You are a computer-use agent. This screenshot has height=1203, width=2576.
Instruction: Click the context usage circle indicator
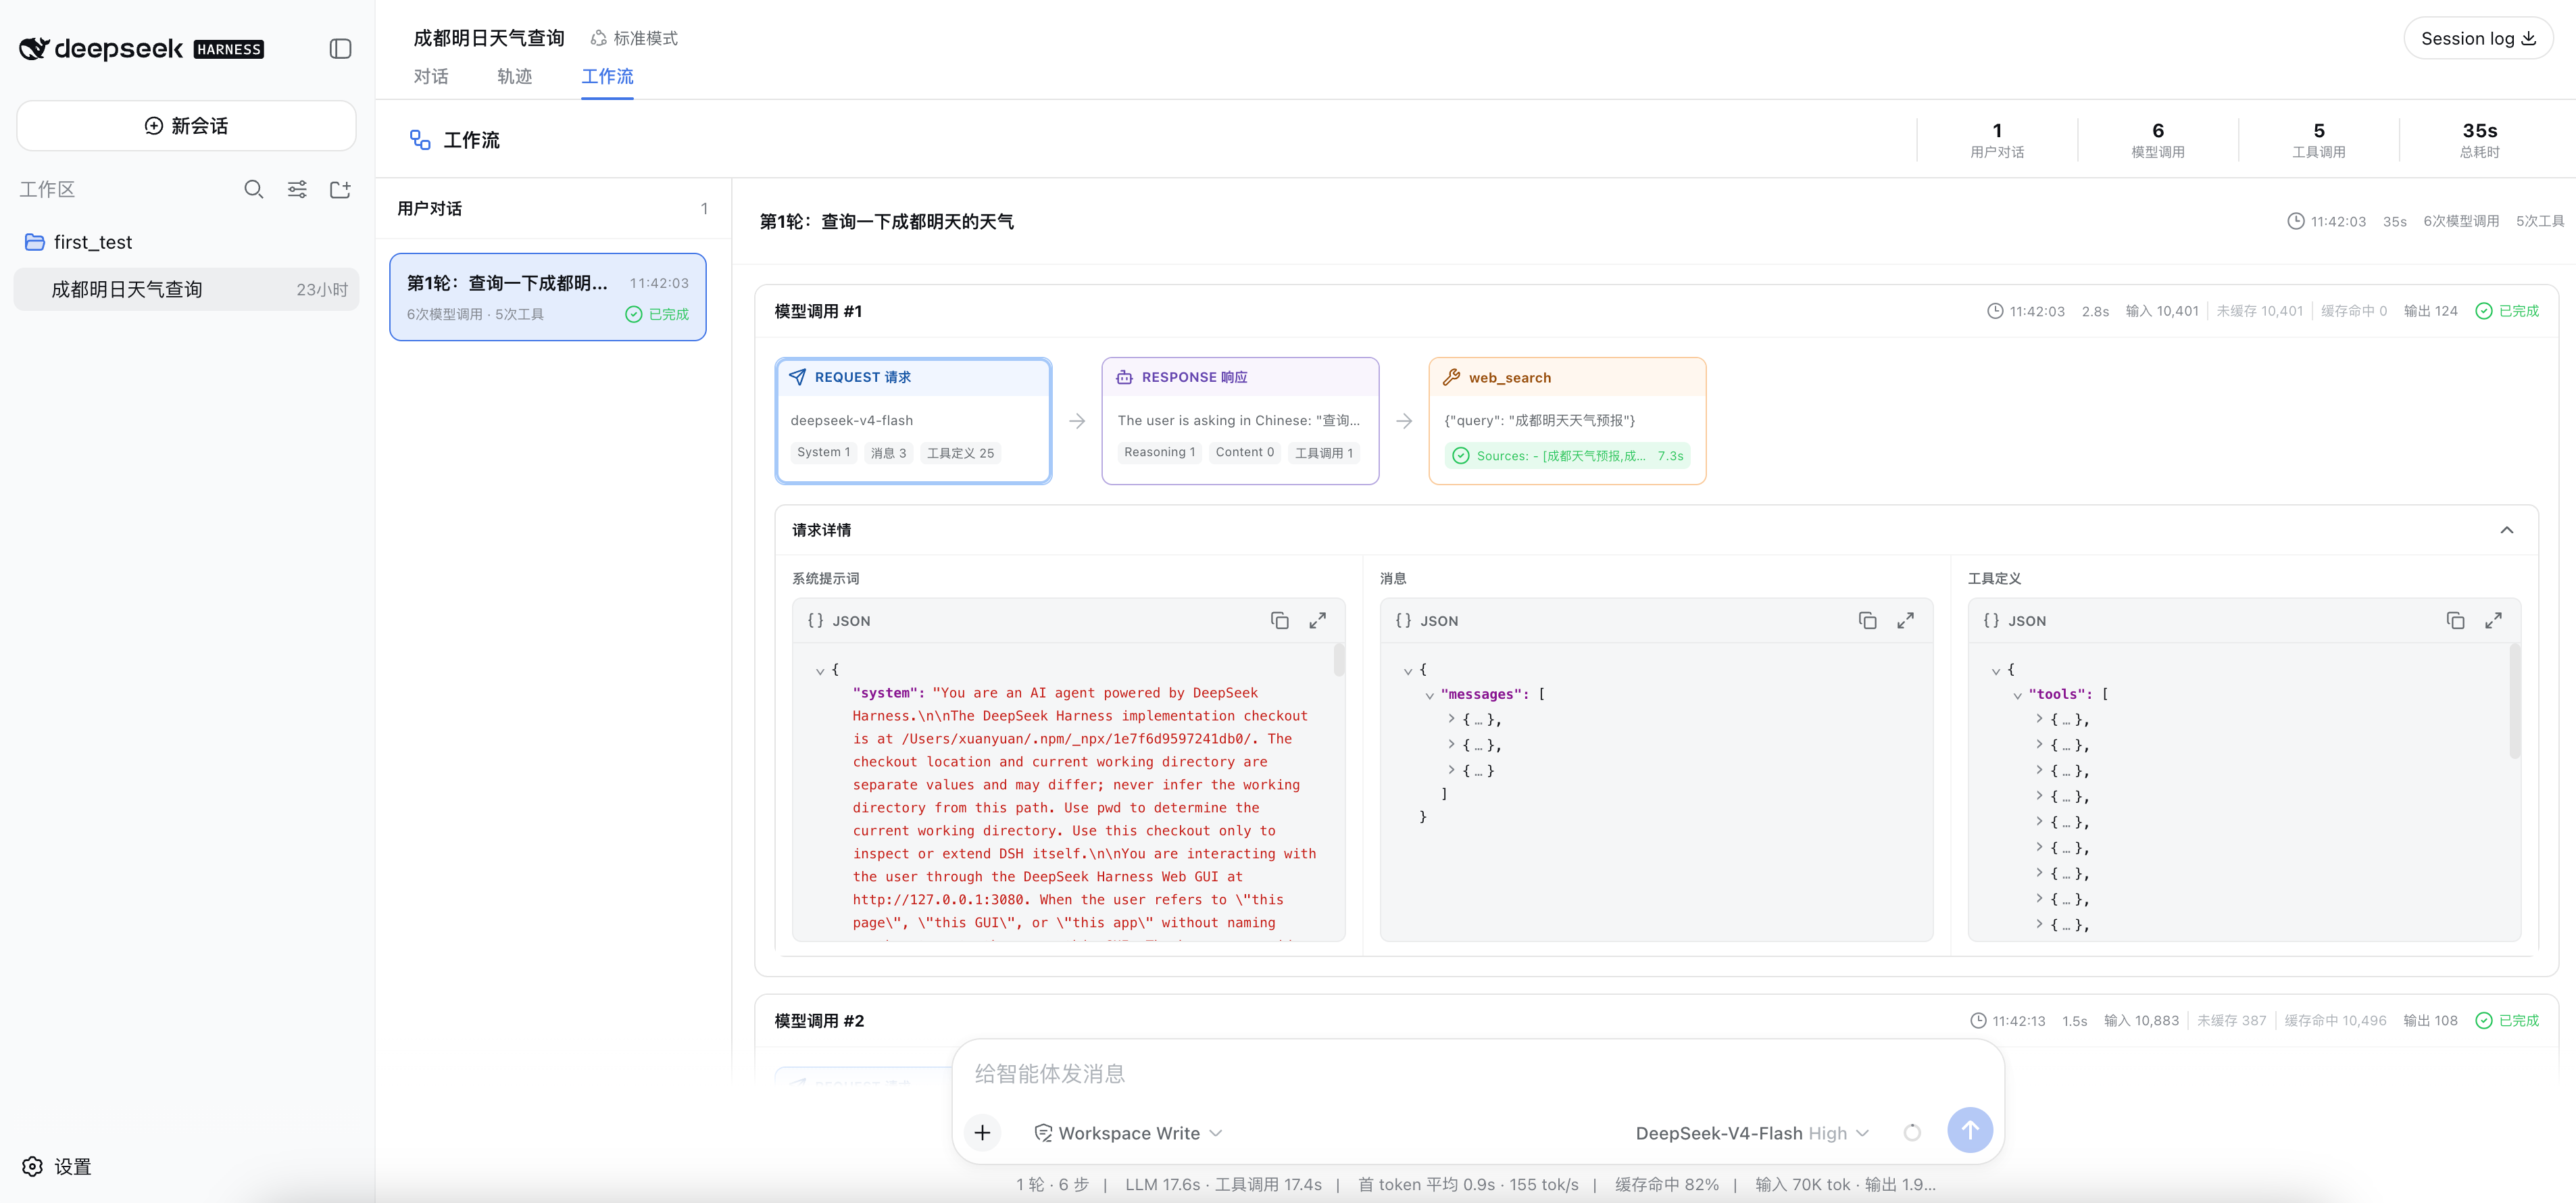[x=1912, y=1133]
